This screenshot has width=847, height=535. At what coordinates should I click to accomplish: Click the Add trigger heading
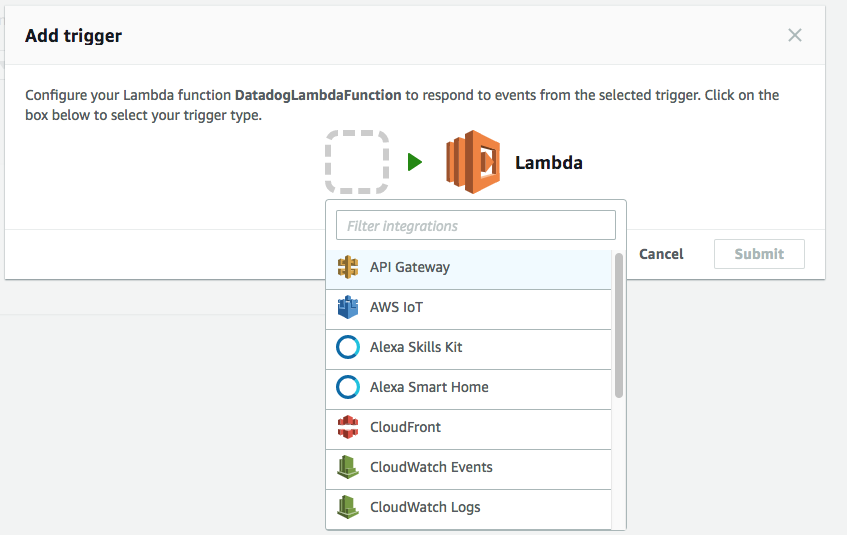(73, 36)
